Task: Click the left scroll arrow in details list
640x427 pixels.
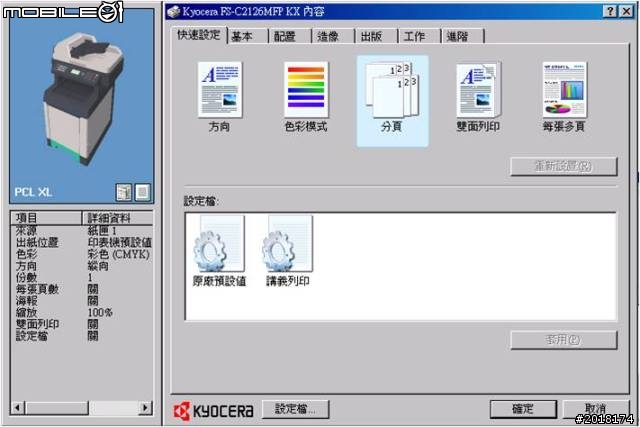Action: coord(18,407)
